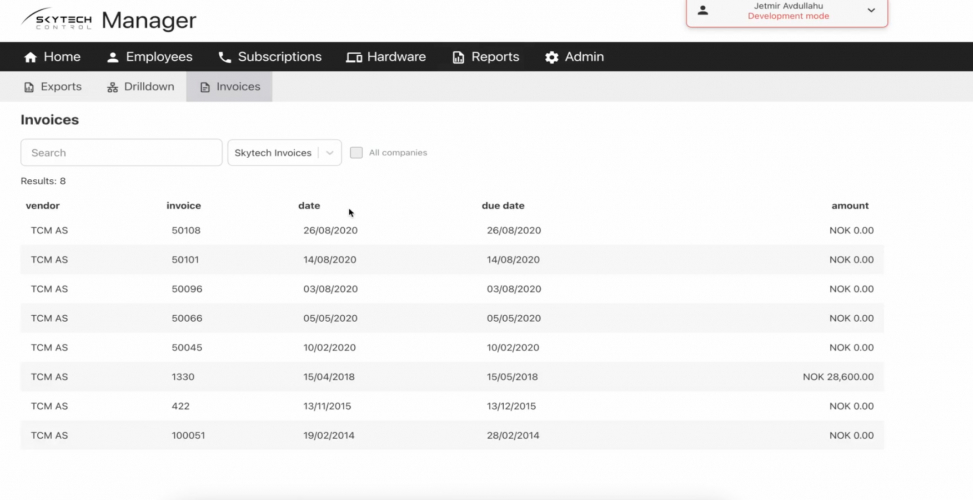Select invoice number 50108

186,231
